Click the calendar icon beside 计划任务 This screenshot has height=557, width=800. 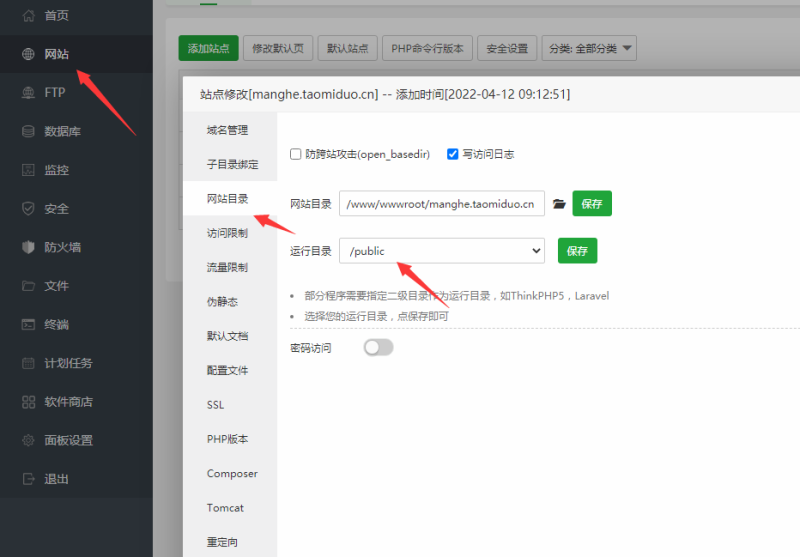coord(29,363)
